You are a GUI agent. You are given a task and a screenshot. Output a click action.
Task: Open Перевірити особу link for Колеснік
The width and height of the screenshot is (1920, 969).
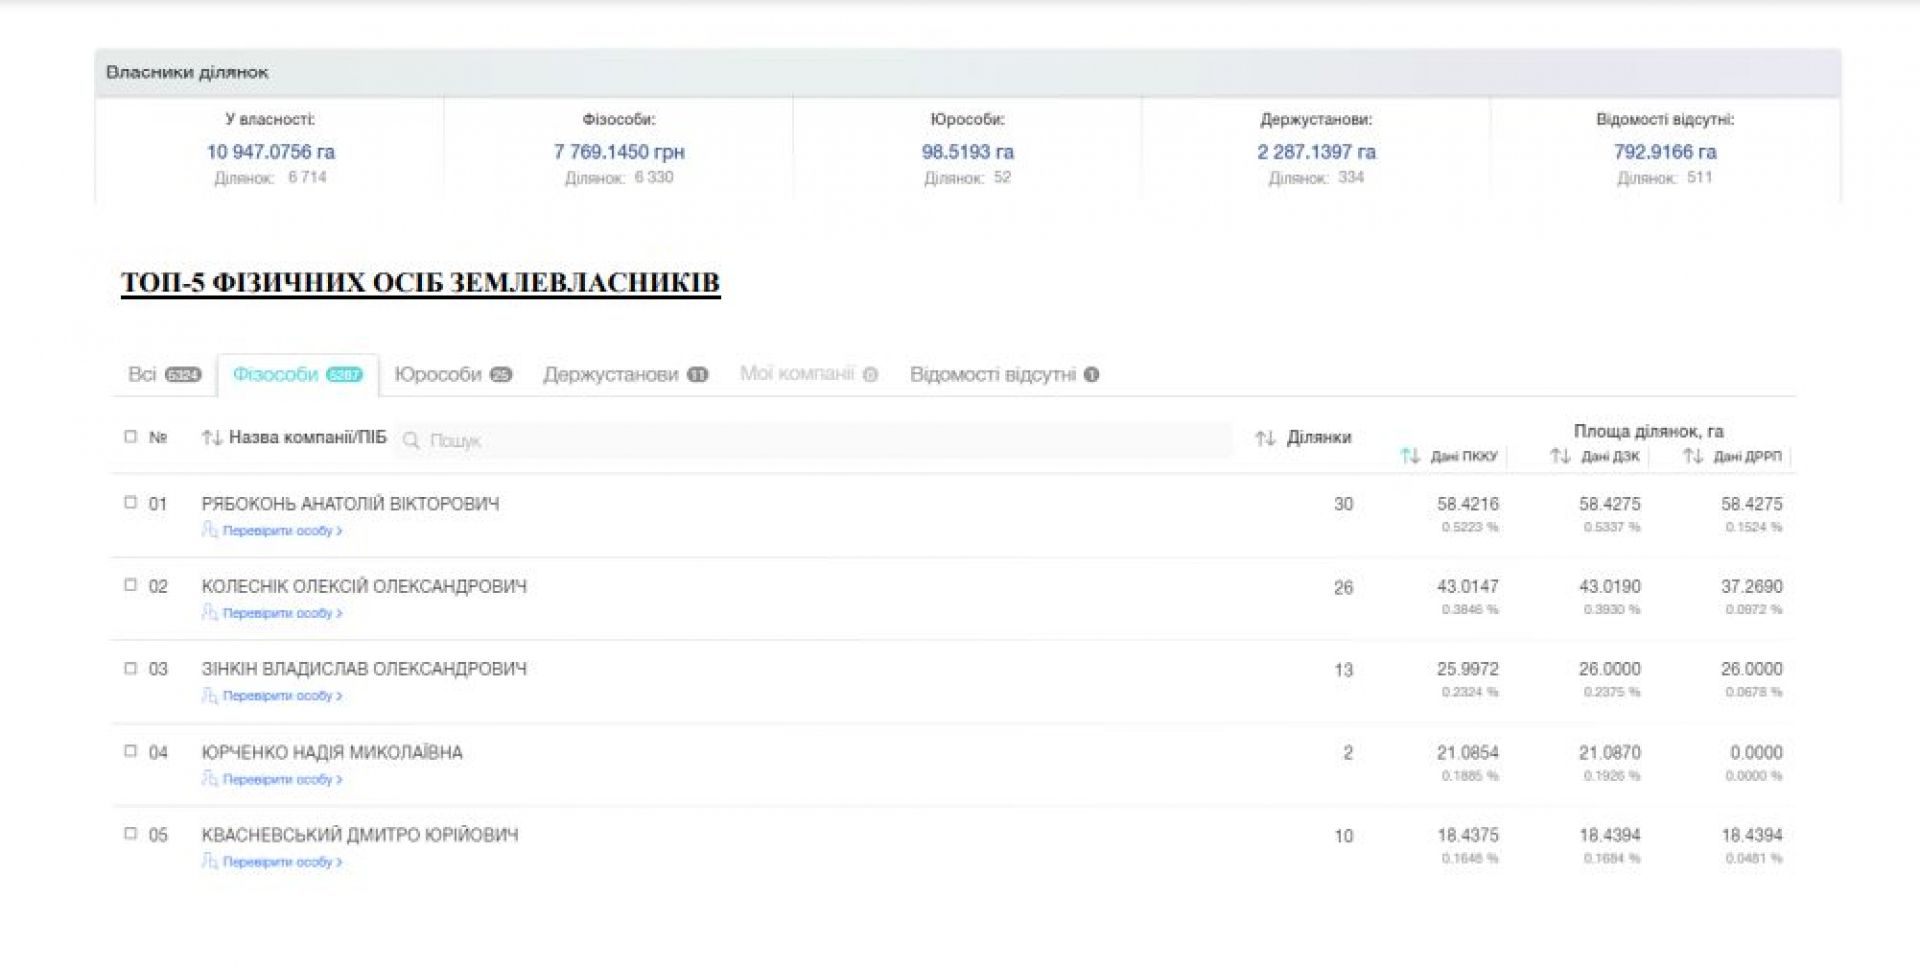(x=281, y=613)
